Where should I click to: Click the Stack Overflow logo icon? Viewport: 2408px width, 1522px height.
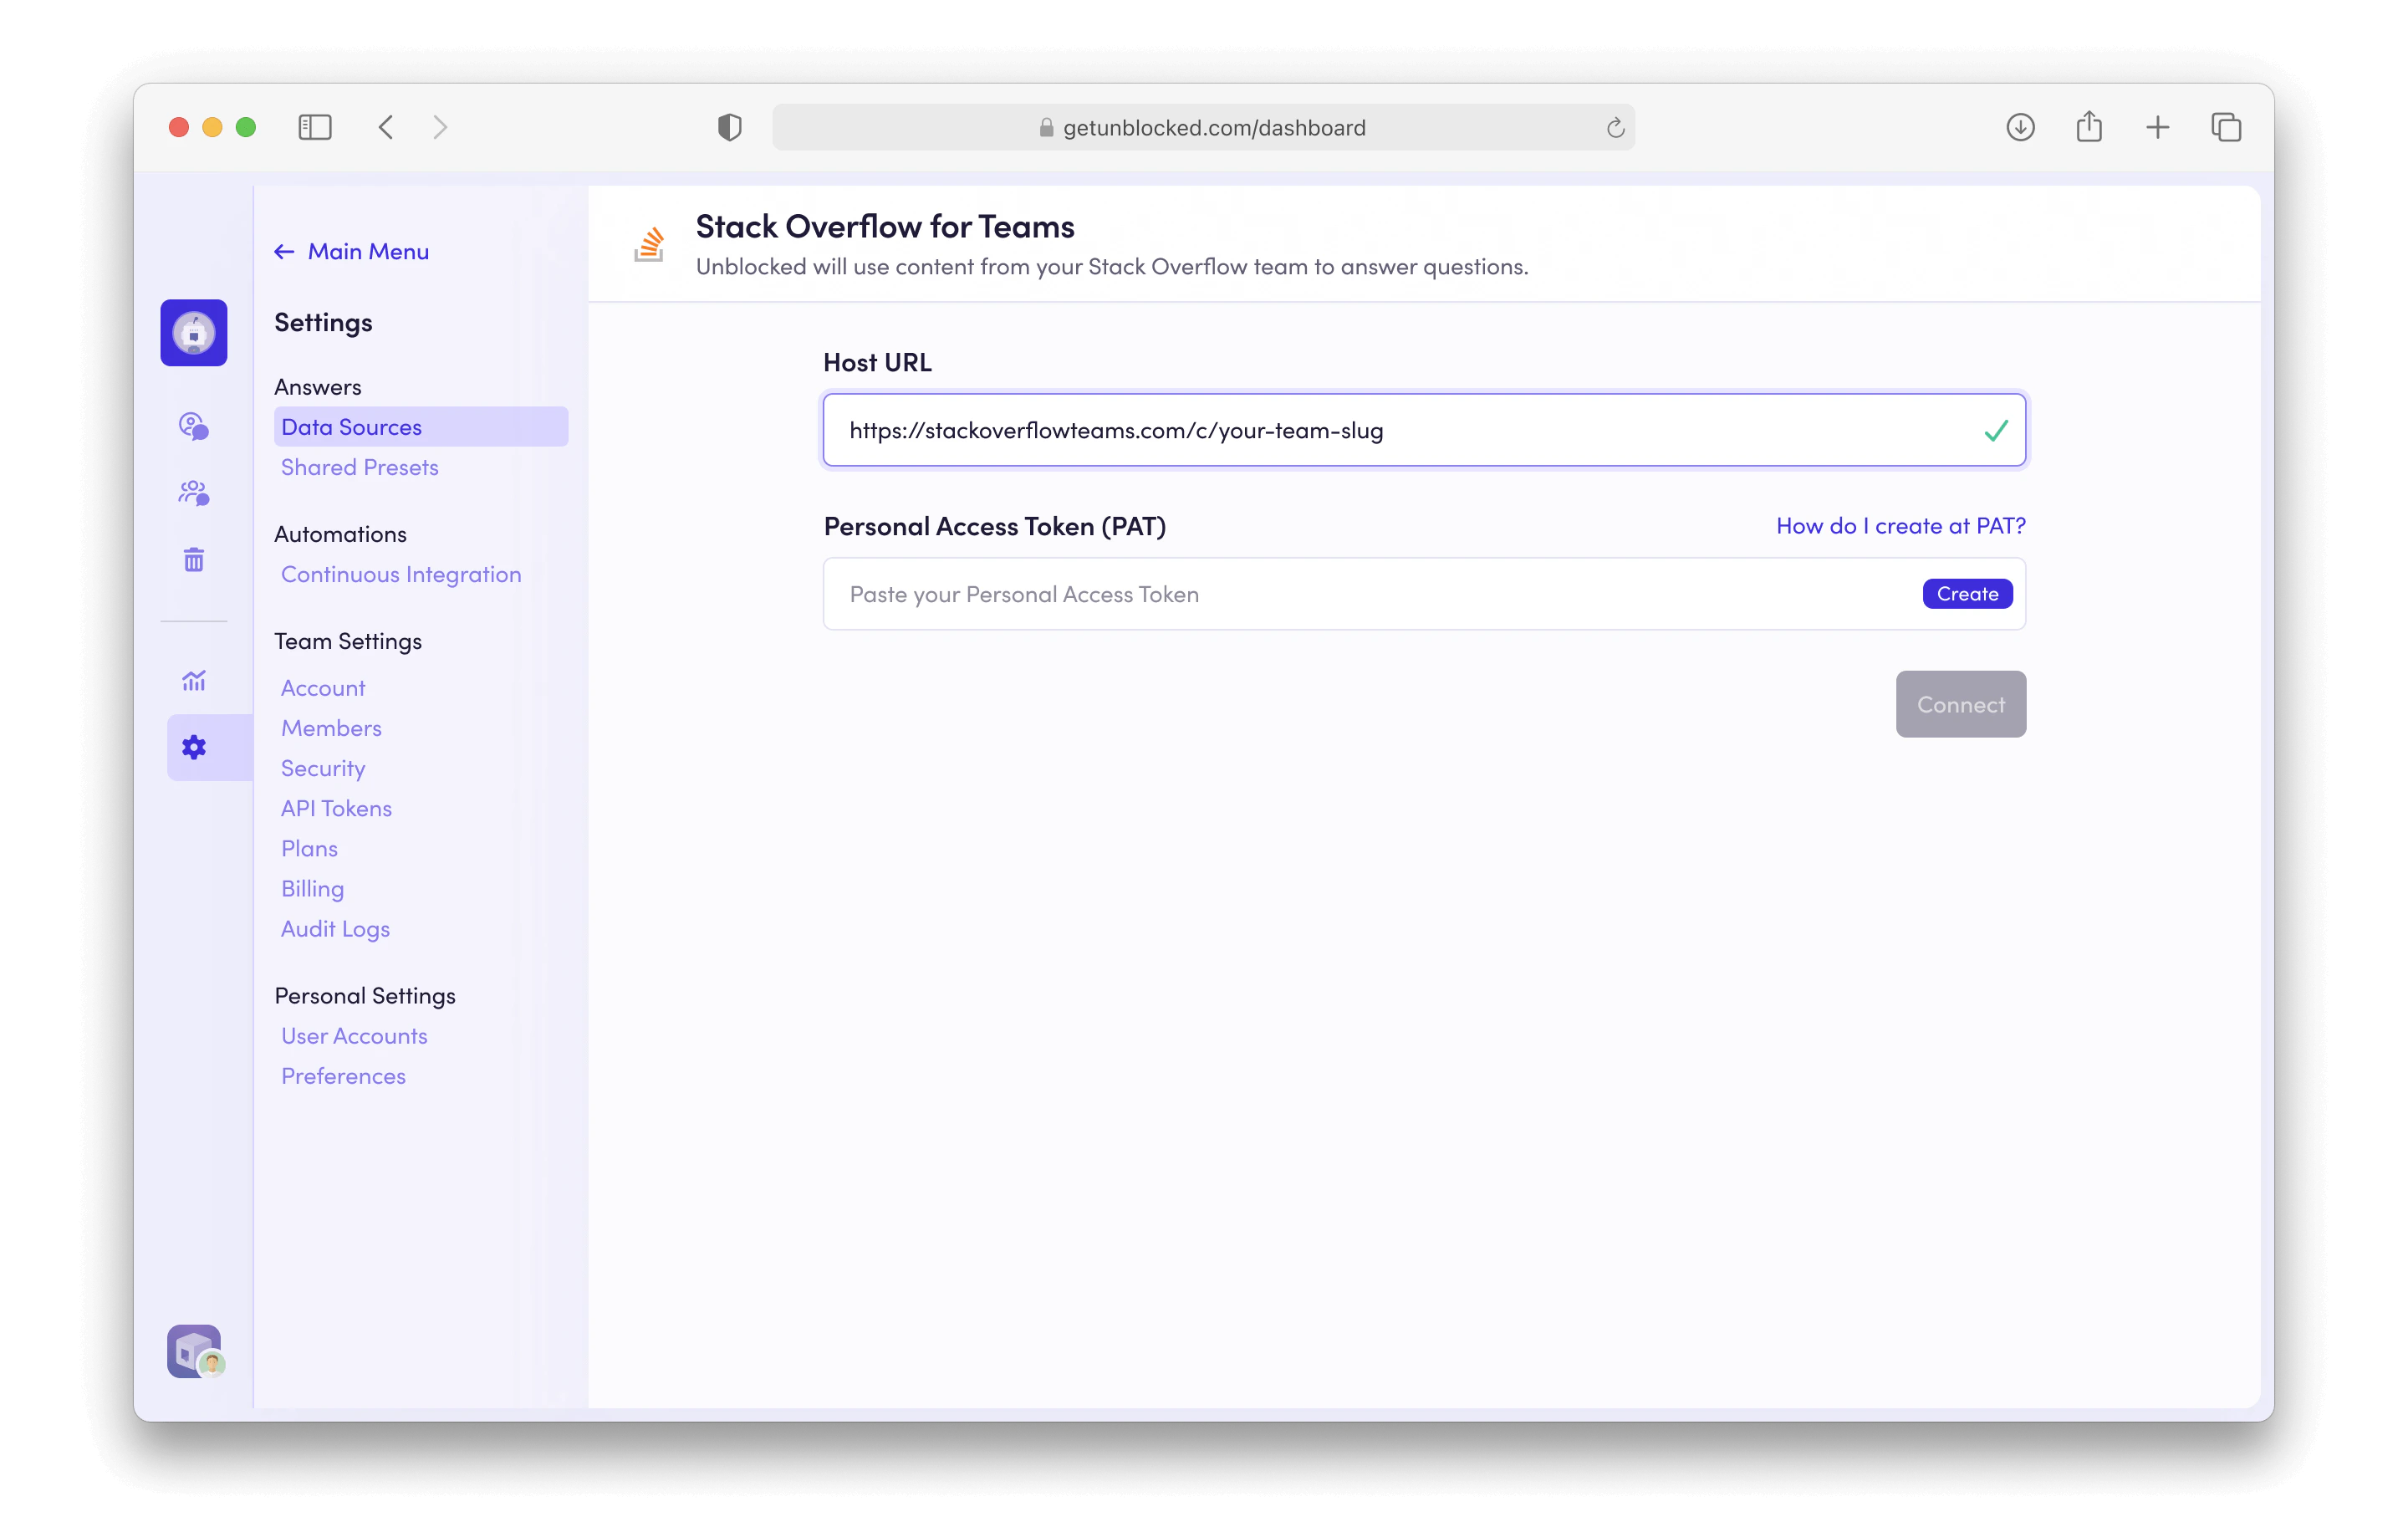[649, 244]
